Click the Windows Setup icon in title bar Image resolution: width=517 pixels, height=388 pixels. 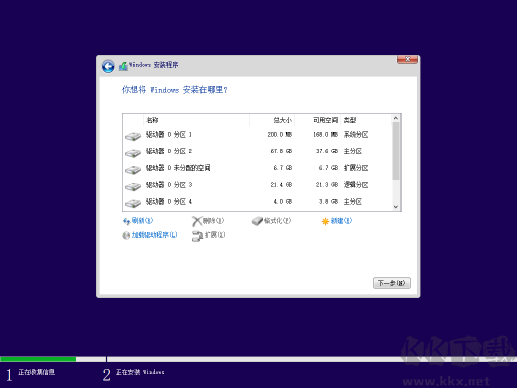point(123,66)
